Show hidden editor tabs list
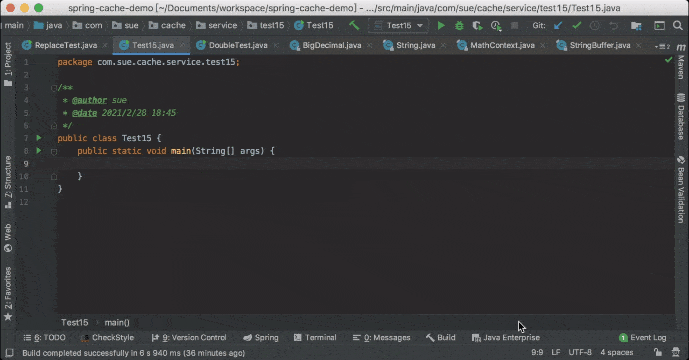689x360 pixels. point(662,46)
